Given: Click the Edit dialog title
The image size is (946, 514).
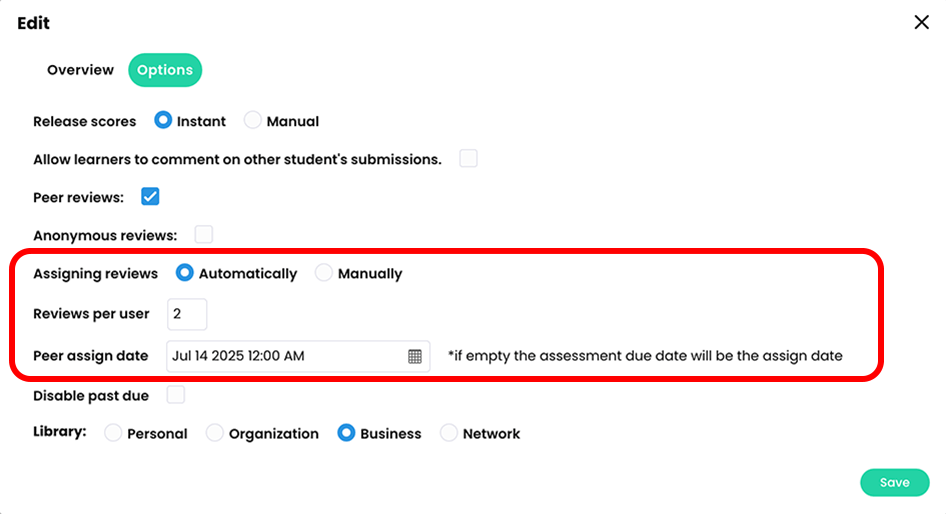Looking at the screenshot, I should tap(33, 23).
